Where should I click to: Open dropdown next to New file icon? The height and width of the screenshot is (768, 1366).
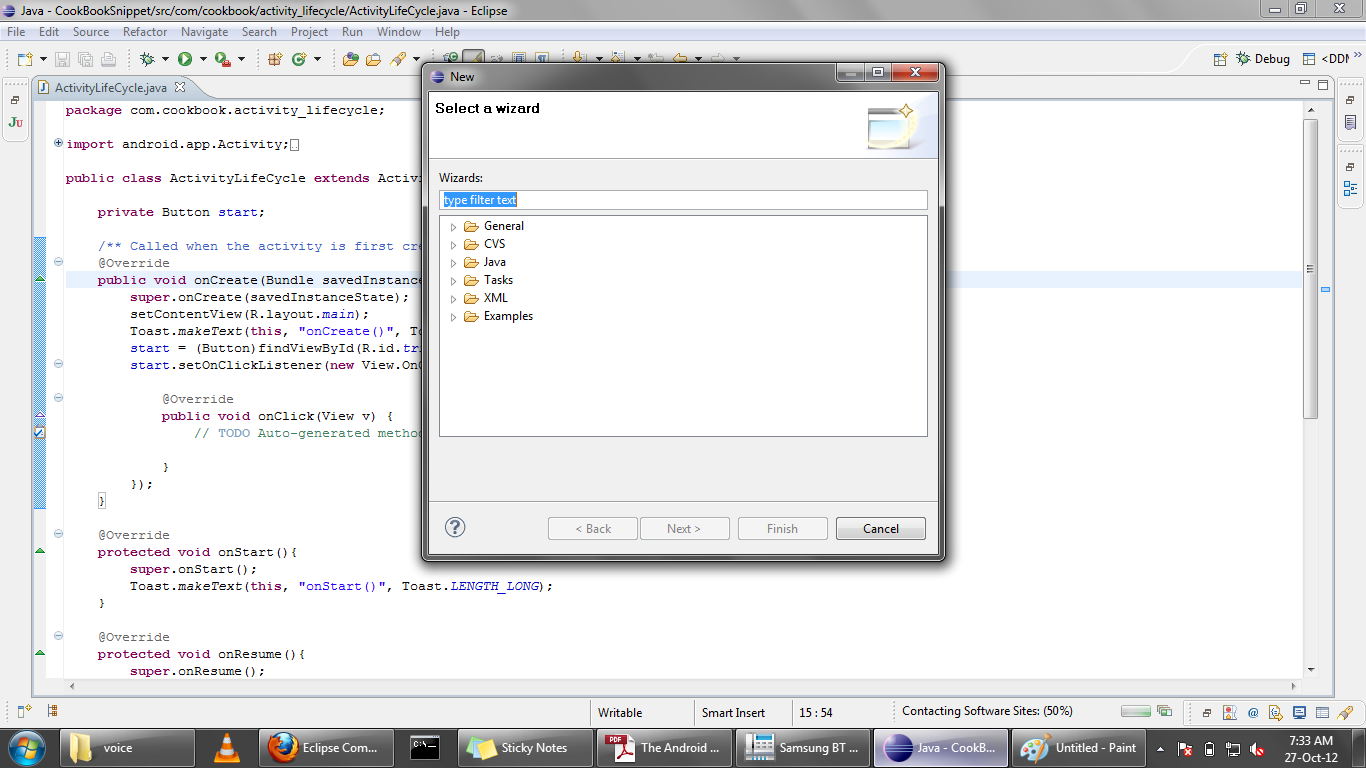coord(43,60)
